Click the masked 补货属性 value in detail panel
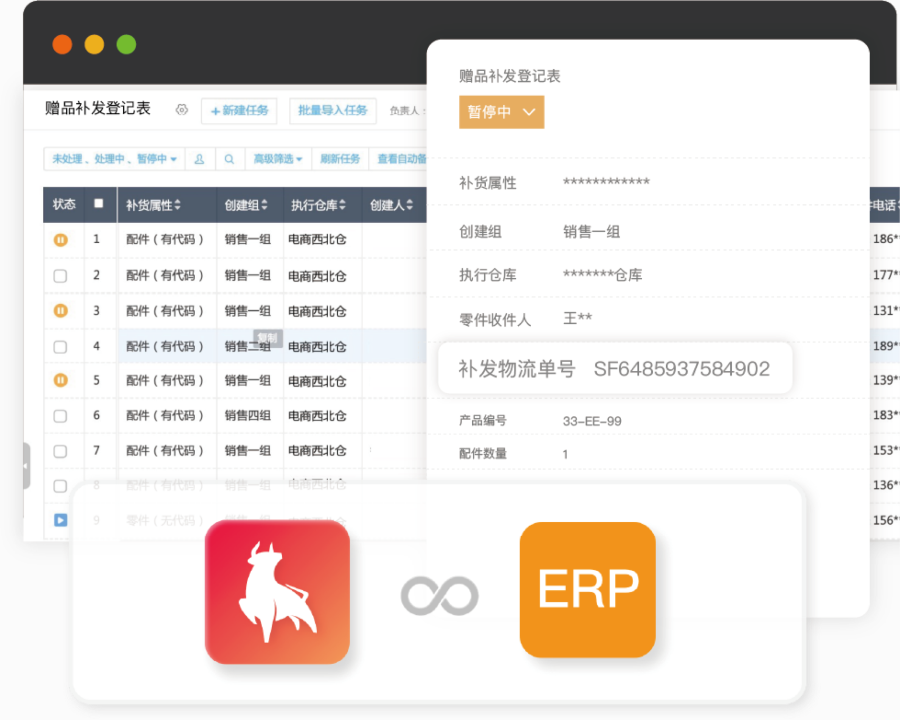This screenshot has width=900, height=720. click(606, 182)
